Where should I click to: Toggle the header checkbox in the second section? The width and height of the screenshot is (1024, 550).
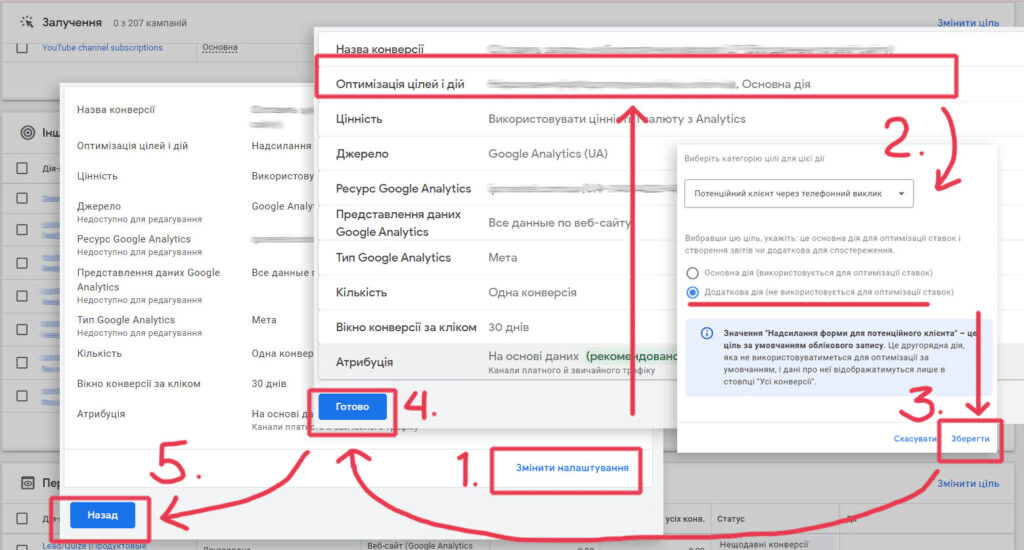(22, 169)
